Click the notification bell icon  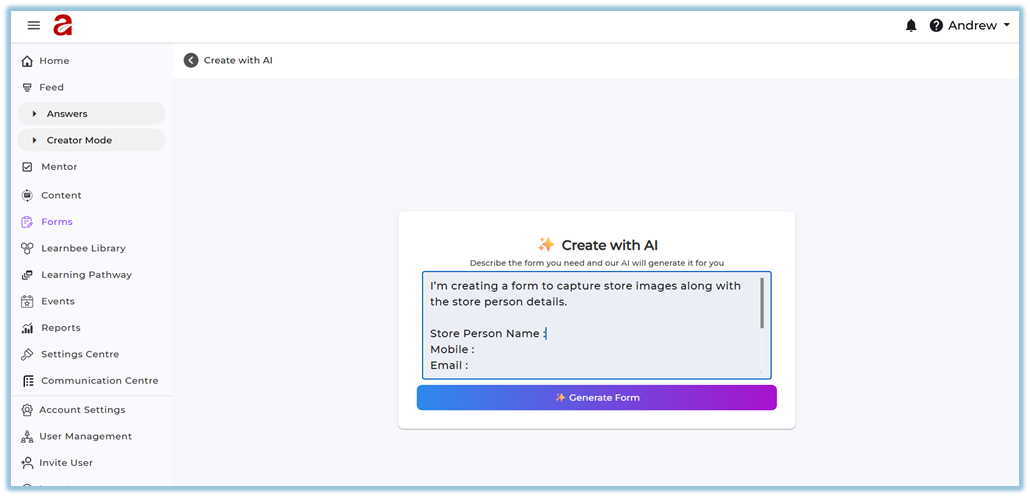pos(911,26)
